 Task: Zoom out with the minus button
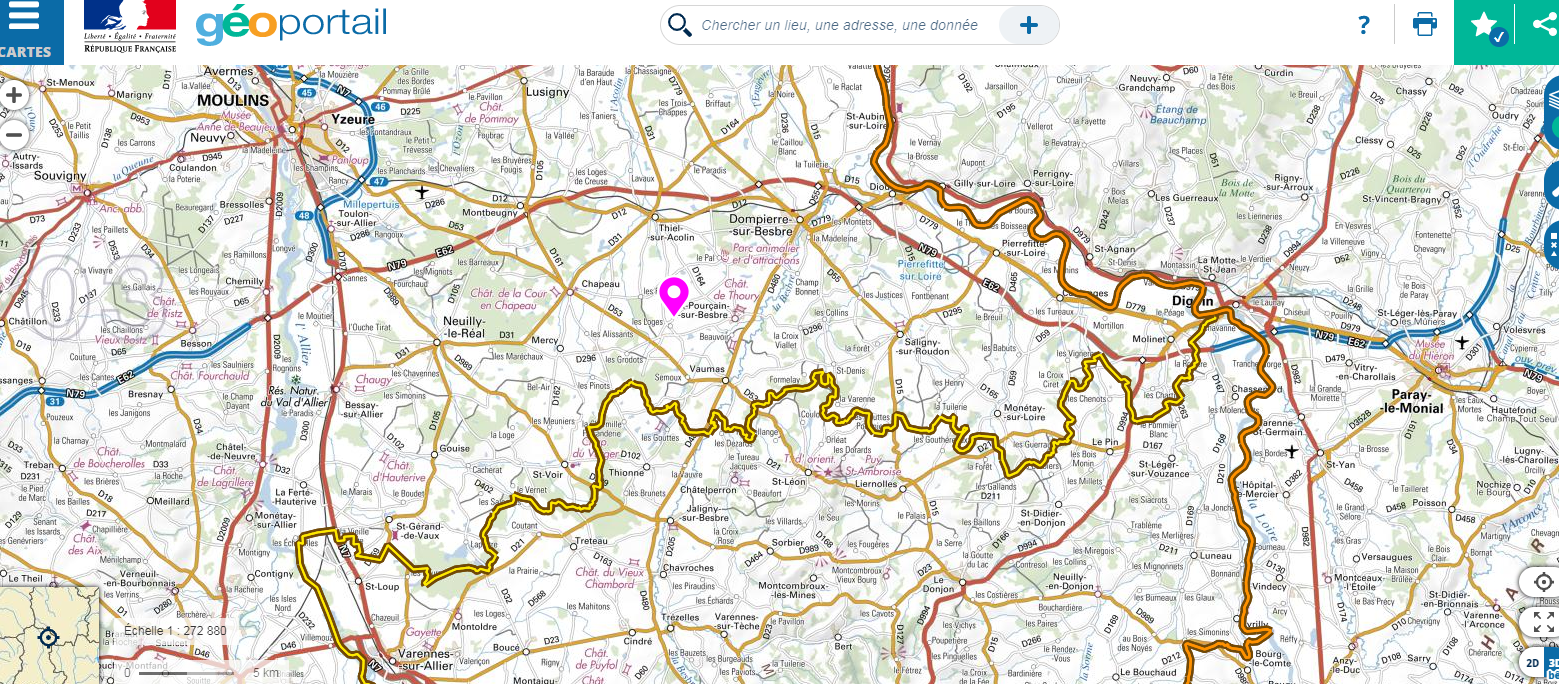tap(14, 134)
